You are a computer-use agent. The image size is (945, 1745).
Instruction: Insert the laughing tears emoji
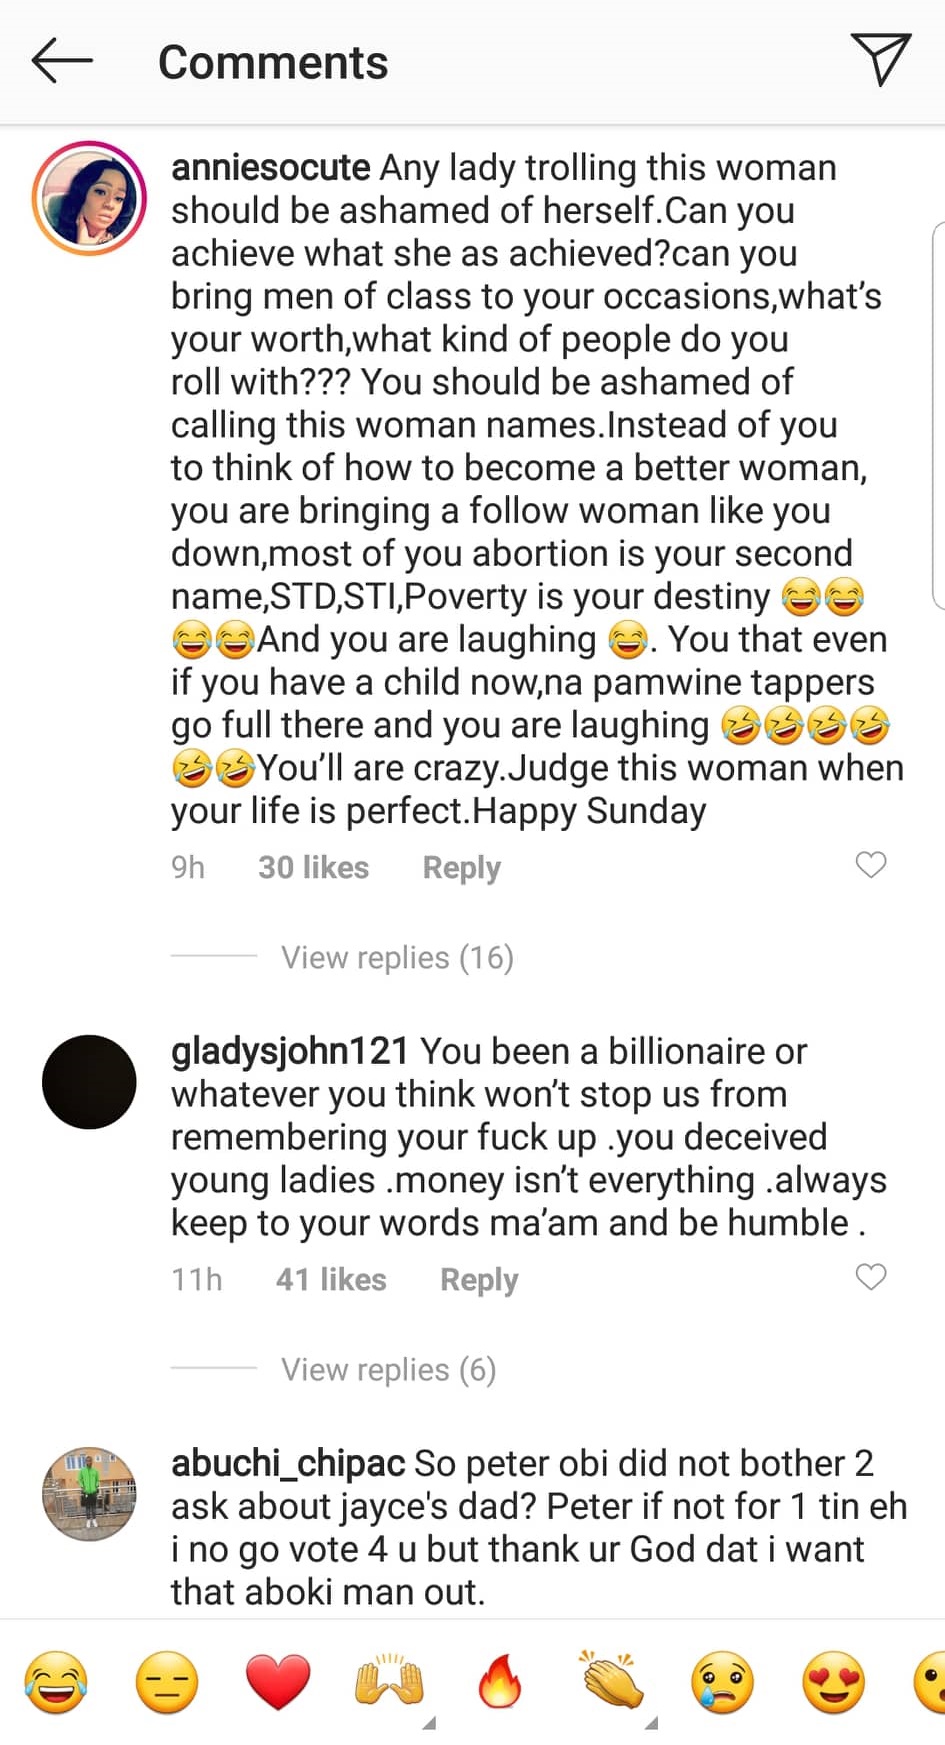click(x=56, y=1682)
